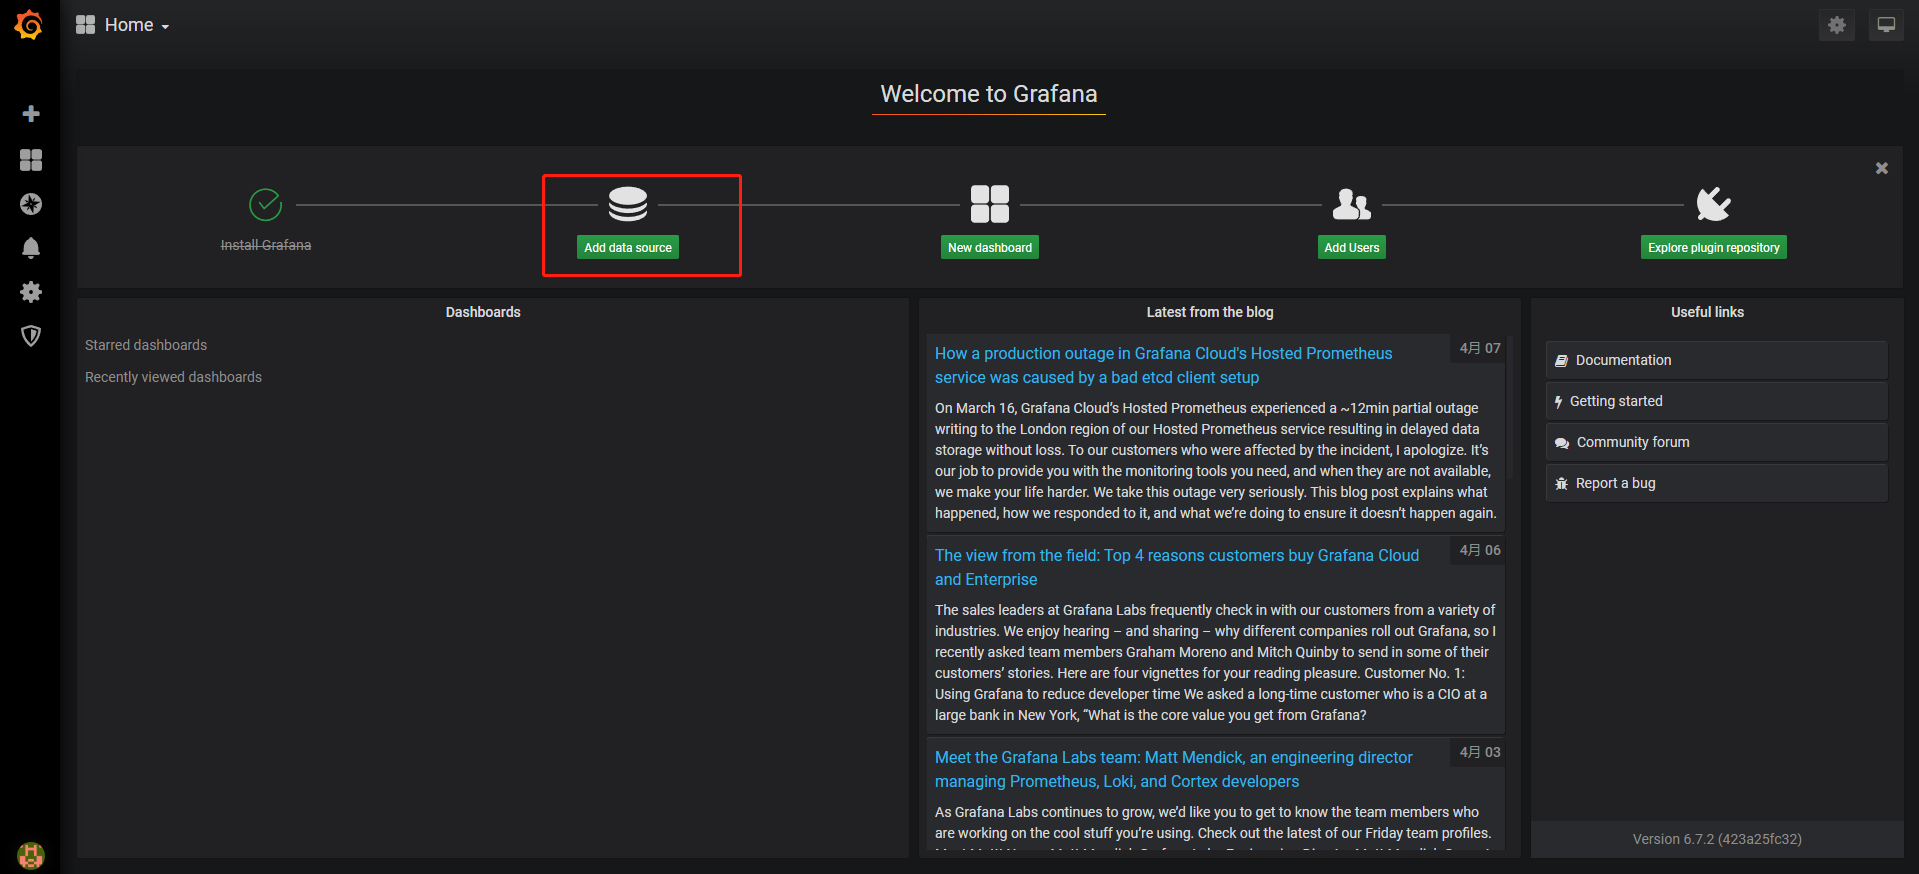Click the Grafana logo in sidebar
This screenshot has width=1919, height=874.
[29, 25]
